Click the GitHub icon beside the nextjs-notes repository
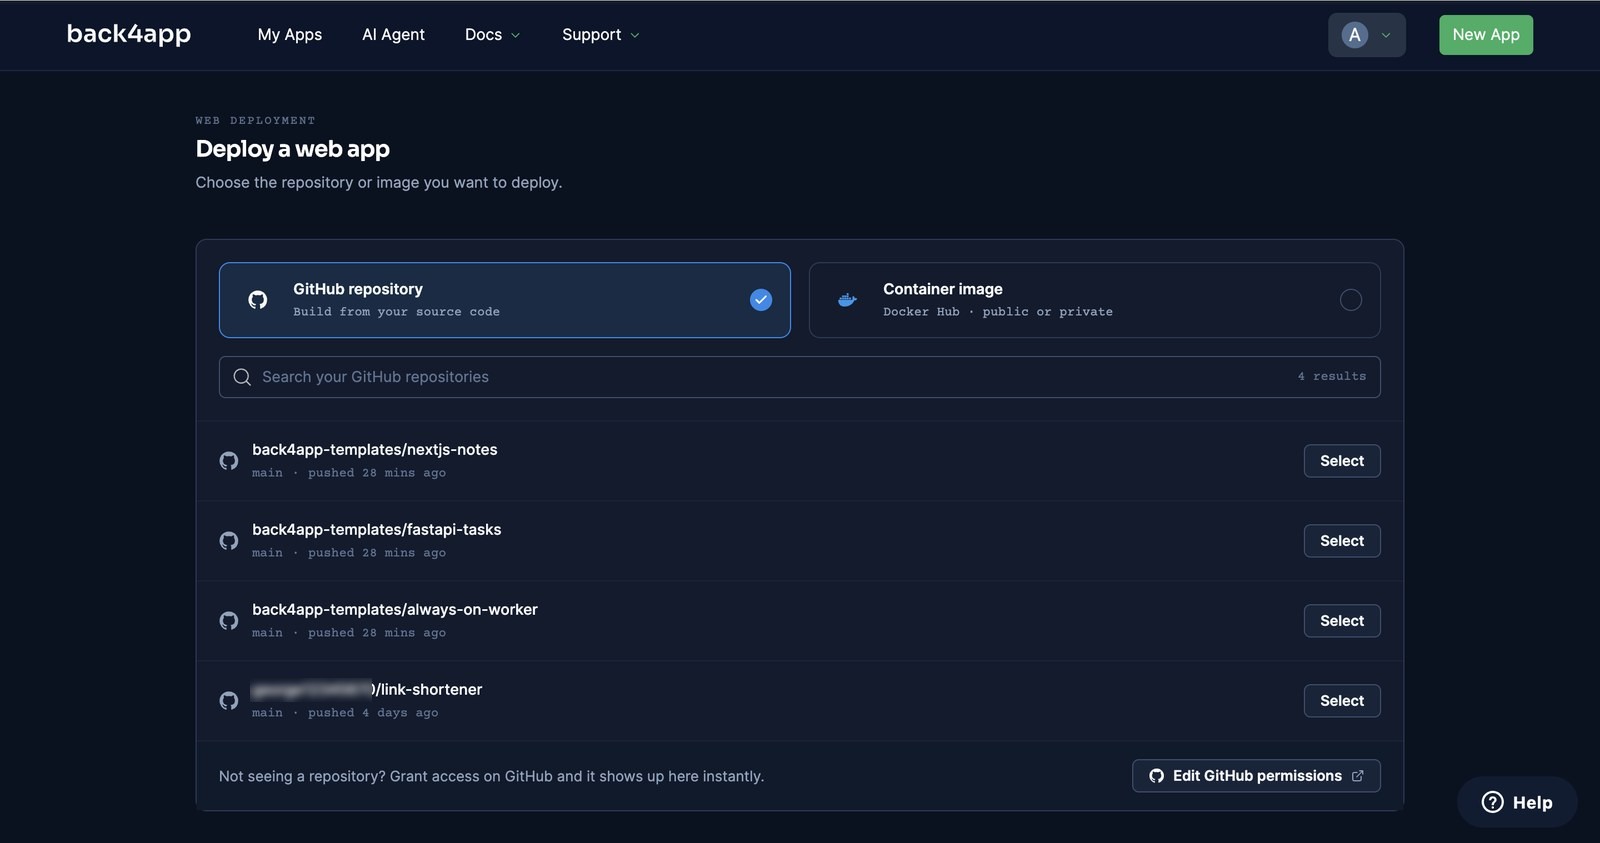Viewport: 1600px width, 843px height. click(x=229, y=461)
